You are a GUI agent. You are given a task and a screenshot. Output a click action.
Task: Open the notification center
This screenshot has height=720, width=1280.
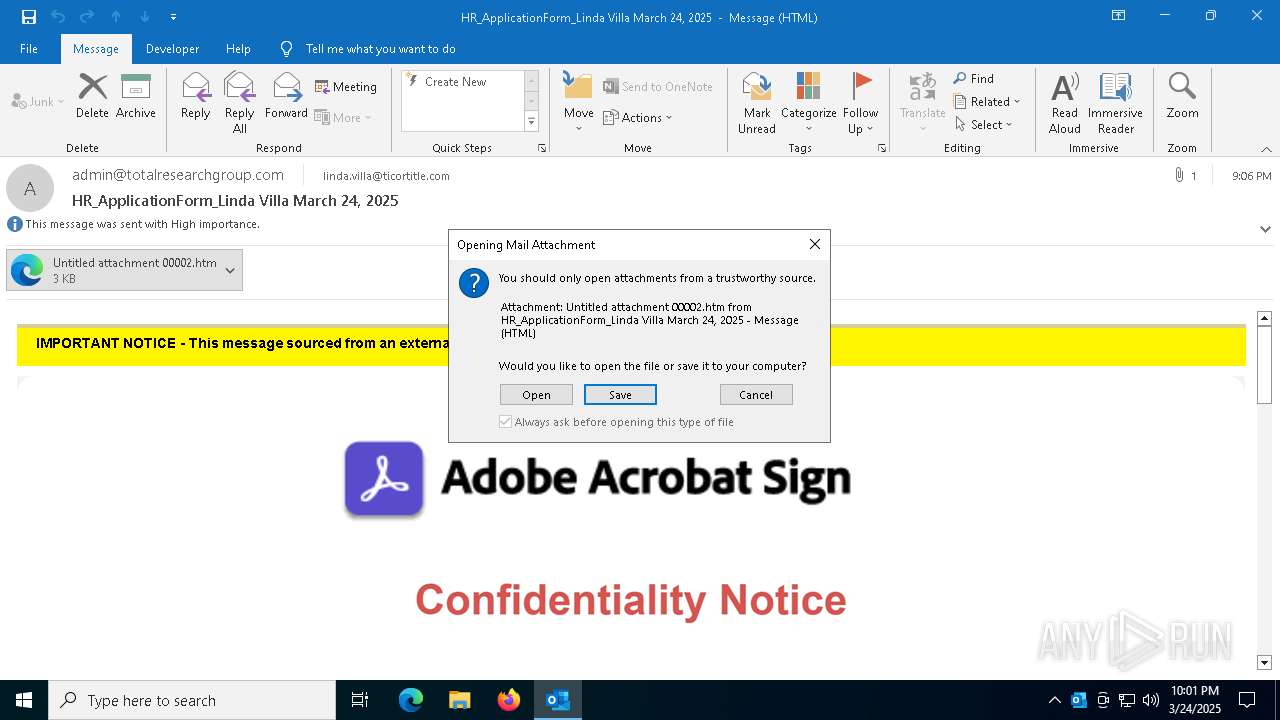[x=1247, y=700]
